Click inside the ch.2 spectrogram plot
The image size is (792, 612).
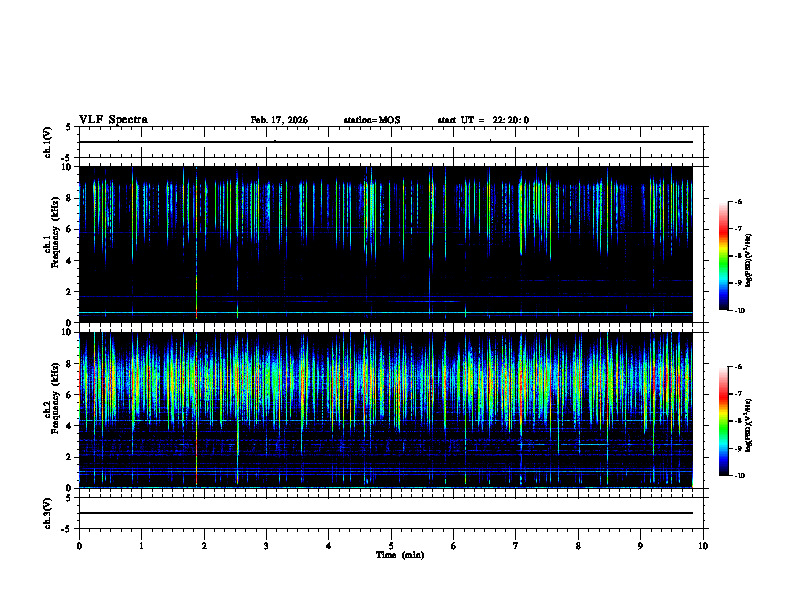click(x=386, y=410)
